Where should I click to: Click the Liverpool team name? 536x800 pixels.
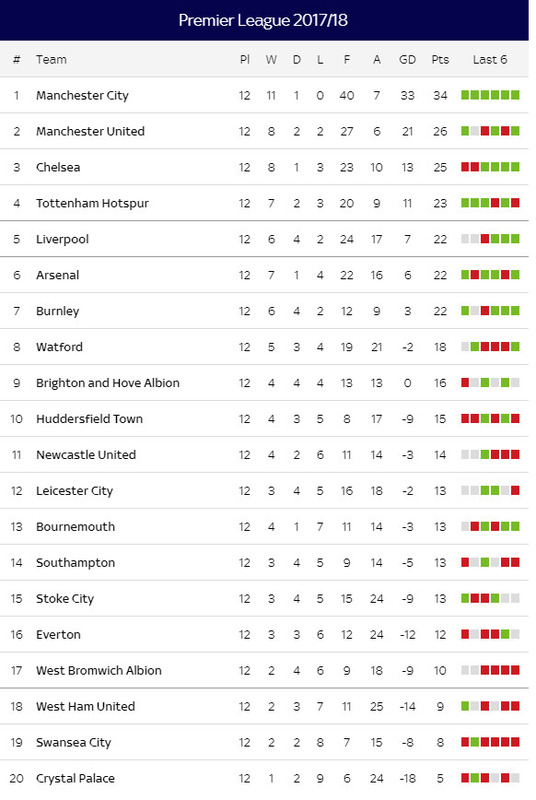tap(62, 239)
